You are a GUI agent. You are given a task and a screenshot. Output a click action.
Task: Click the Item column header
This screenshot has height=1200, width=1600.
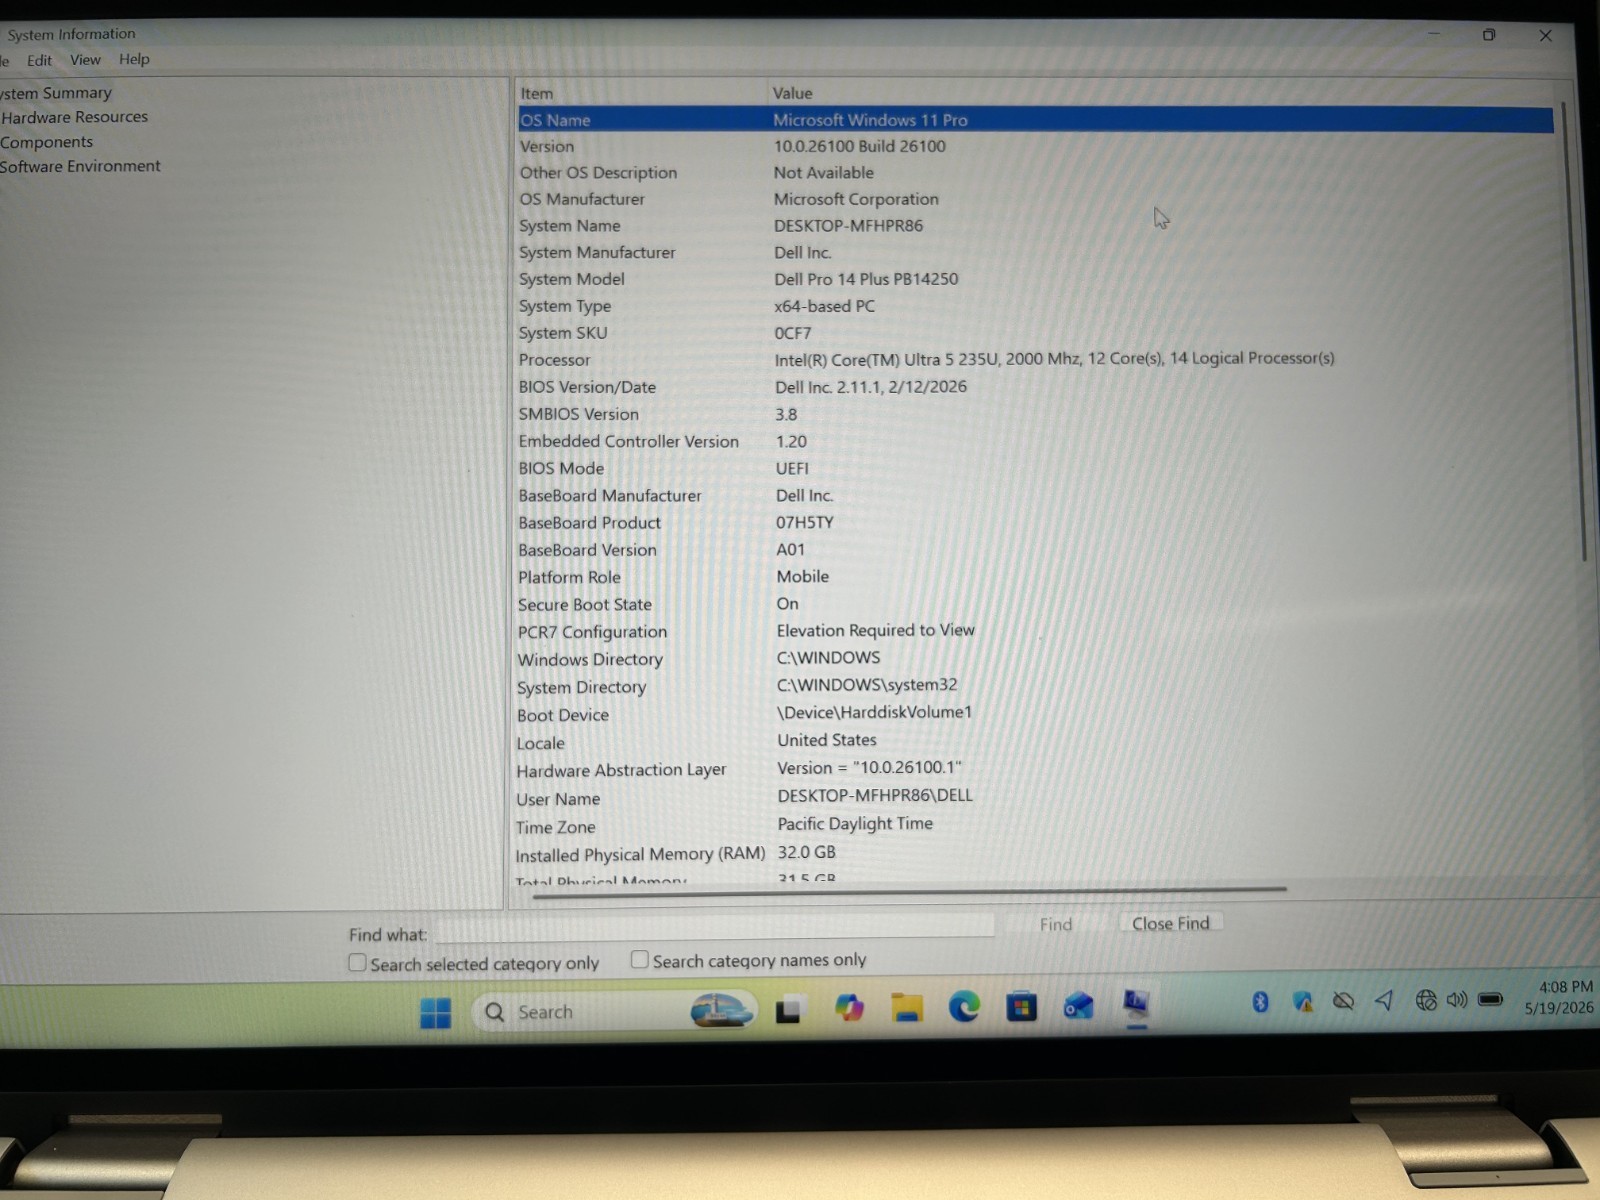641,93
